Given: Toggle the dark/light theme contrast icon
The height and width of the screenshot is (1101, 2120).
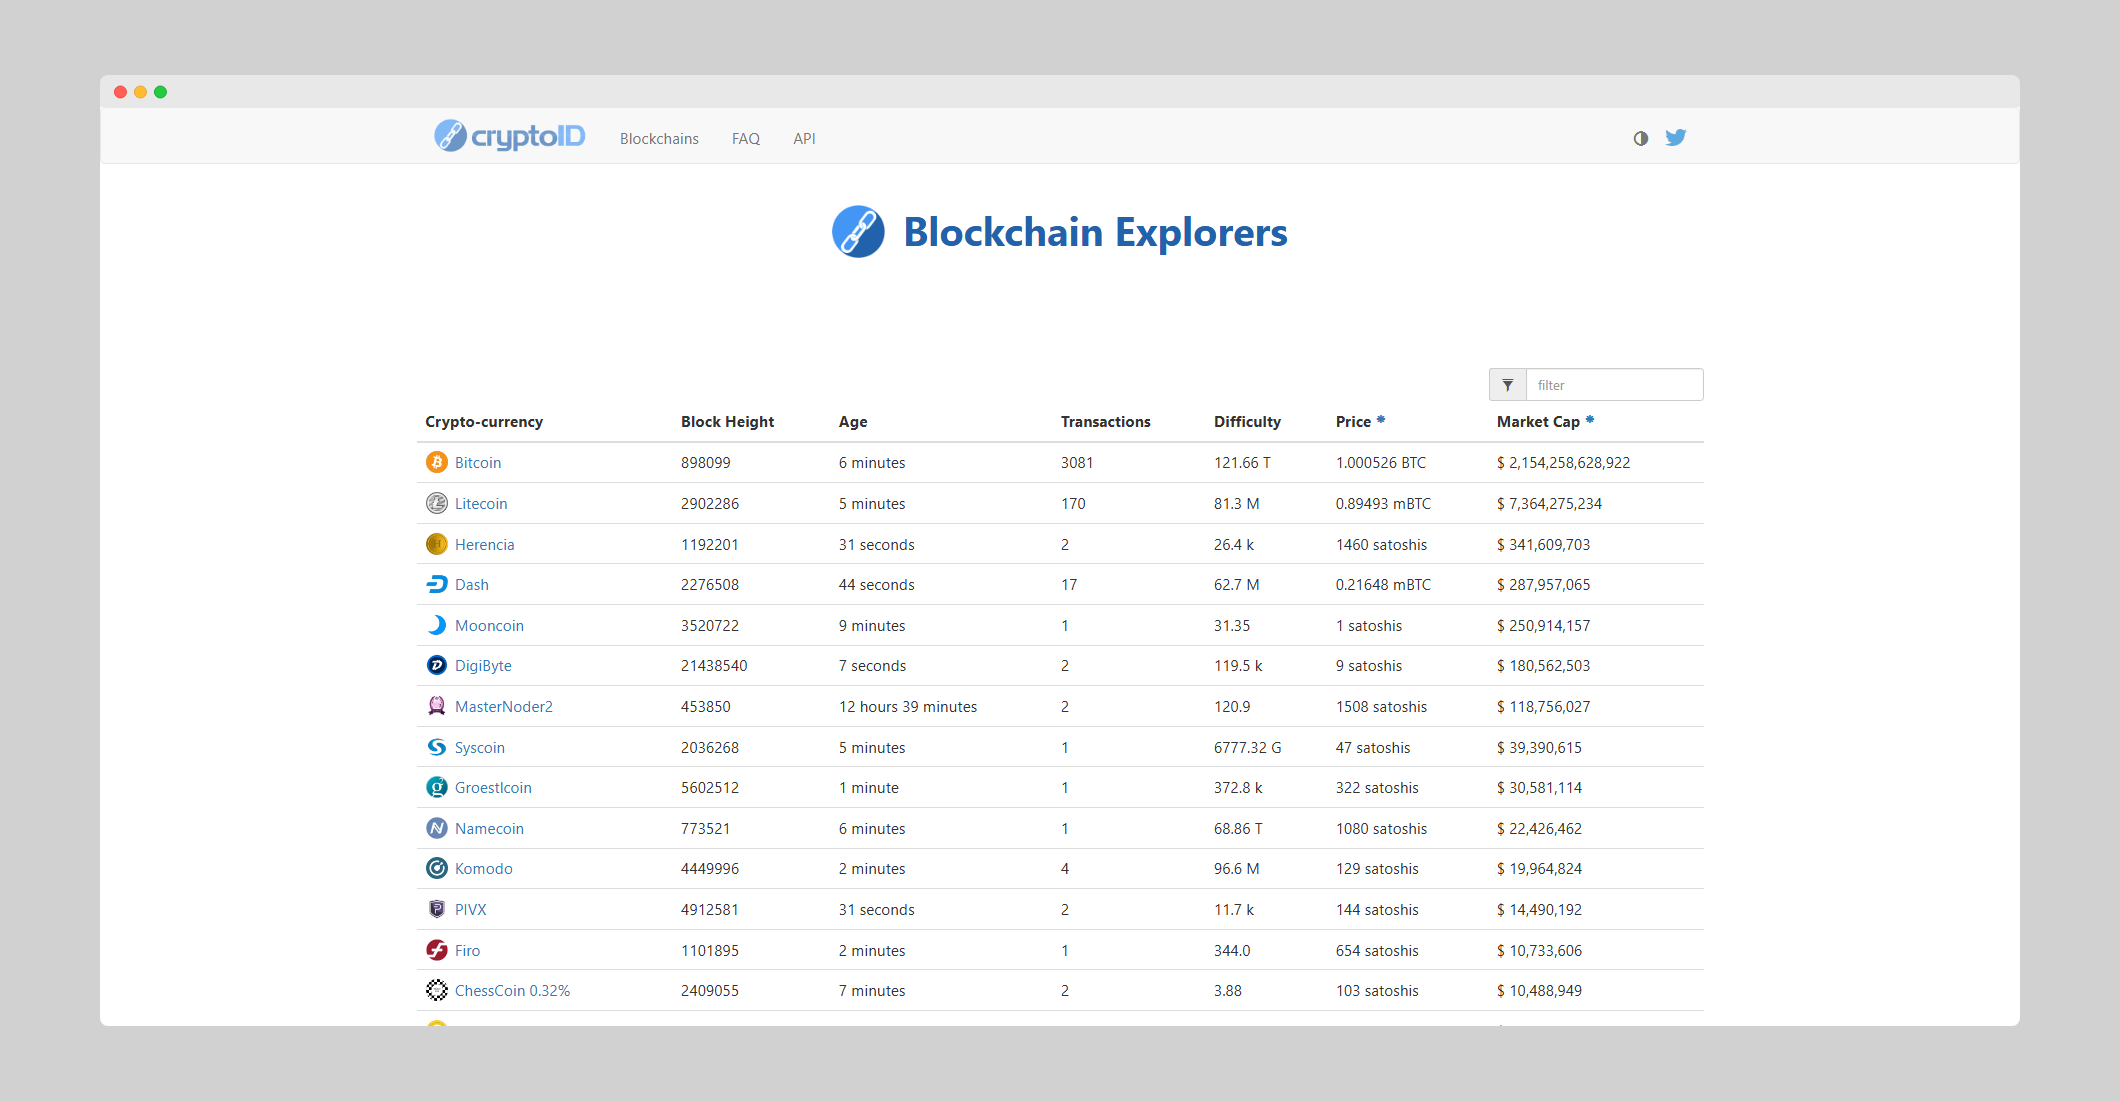Looking at the screenshot, I should [x=1641, y=138].
